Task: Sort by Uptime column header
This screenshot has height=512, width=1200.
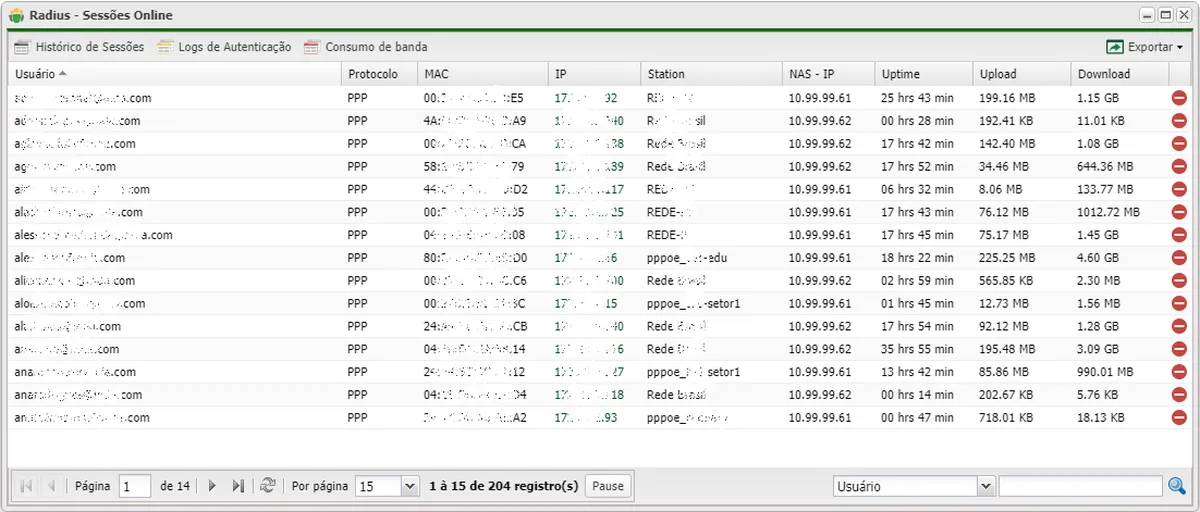Action: pos(923,74)
